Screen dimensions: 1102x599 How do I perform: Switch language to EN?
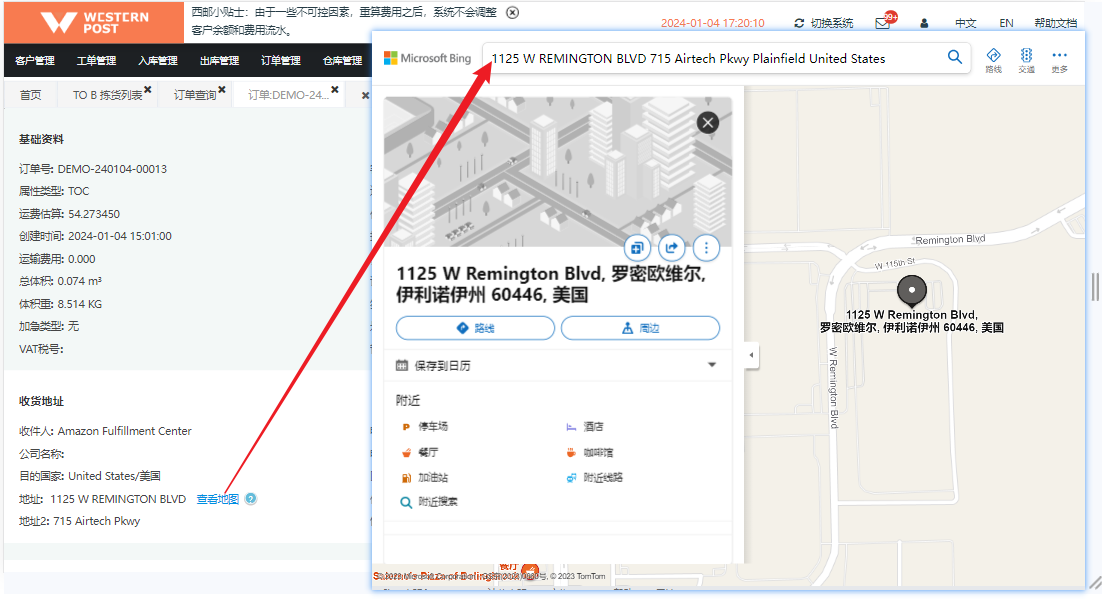(1006, 23)
